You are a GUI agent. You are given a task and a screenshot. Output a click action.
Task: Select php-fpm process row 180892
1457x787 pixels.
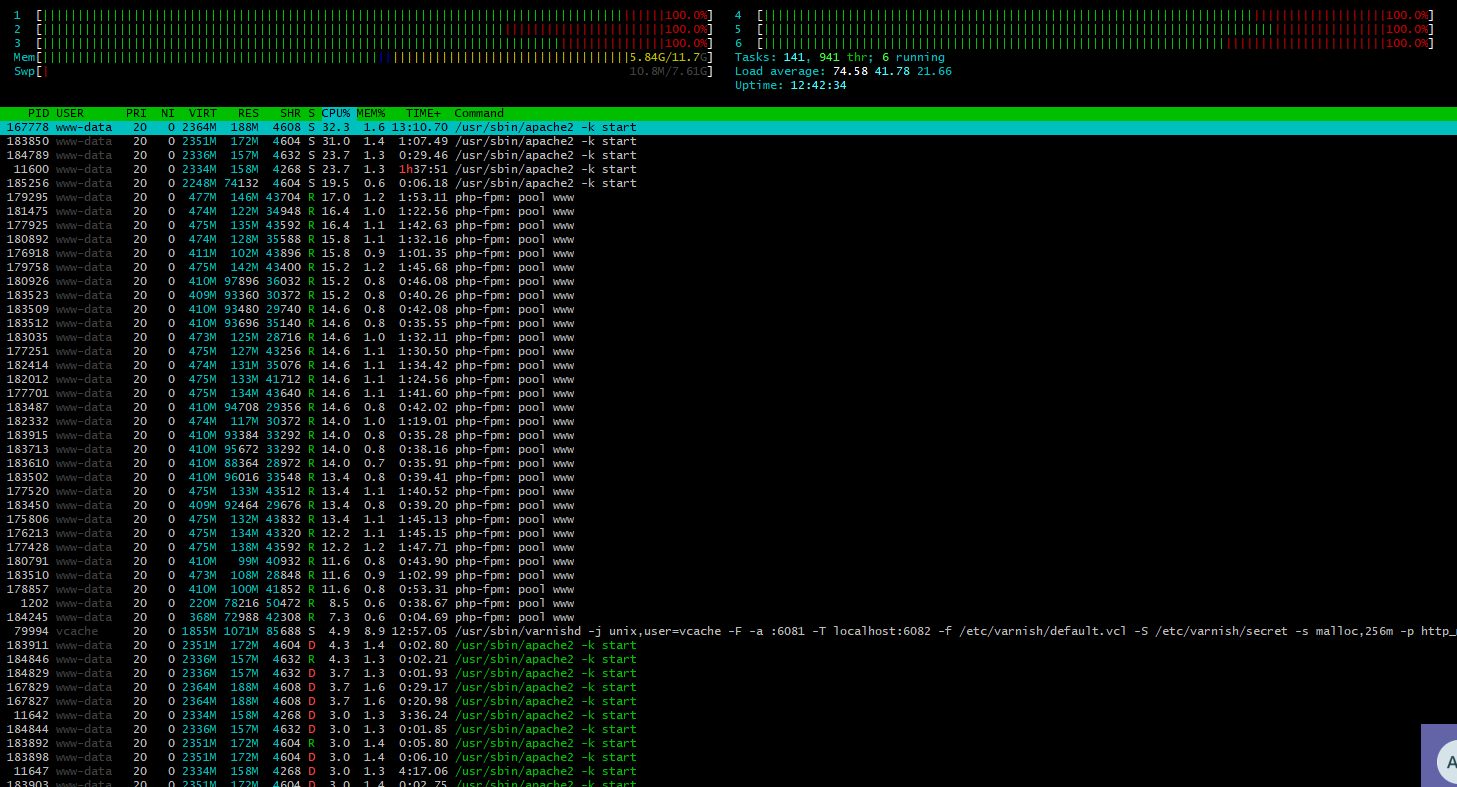click(x=728, y=239)
